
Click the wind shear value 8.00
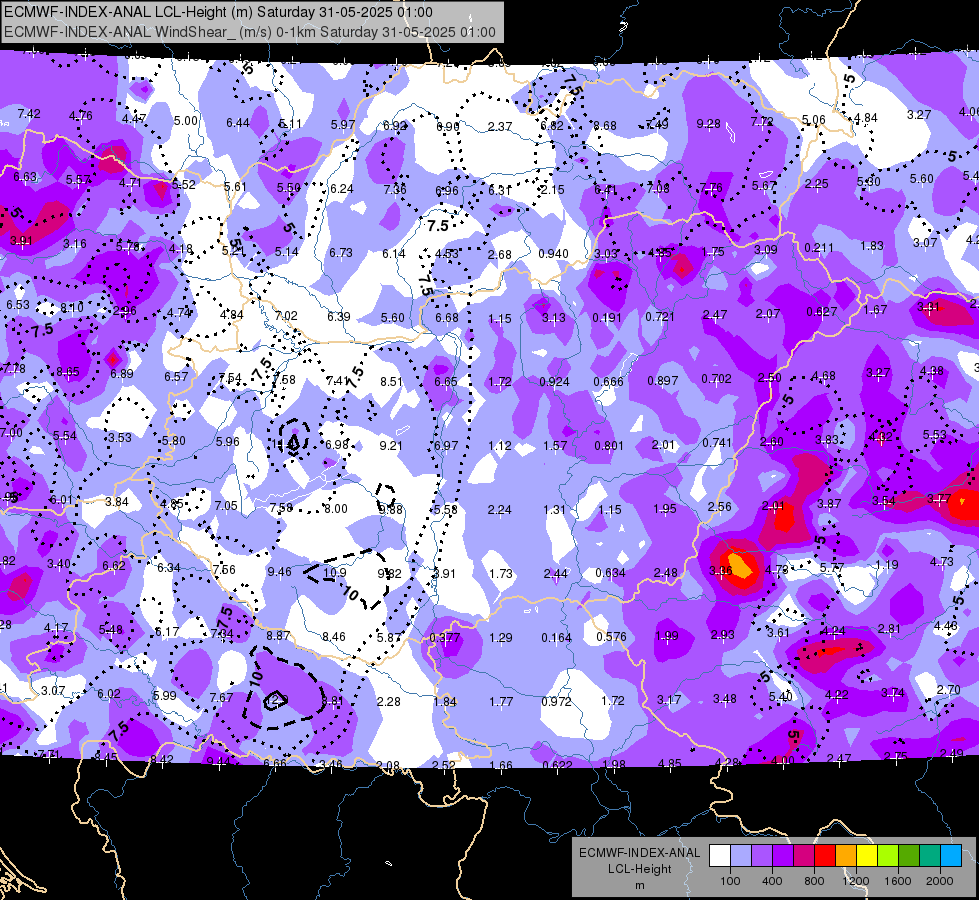(335, 508)
